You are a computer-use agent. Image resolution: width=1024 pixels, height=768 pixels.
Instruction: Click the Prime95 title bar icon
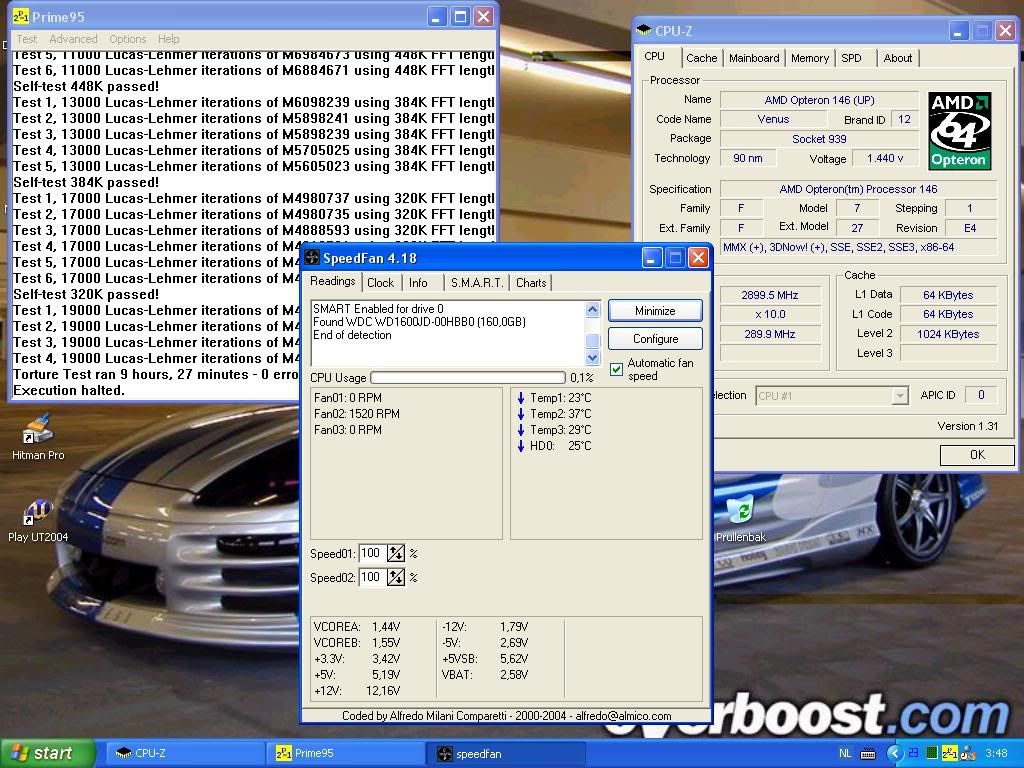pyautogui.click(x=20, y=16)
